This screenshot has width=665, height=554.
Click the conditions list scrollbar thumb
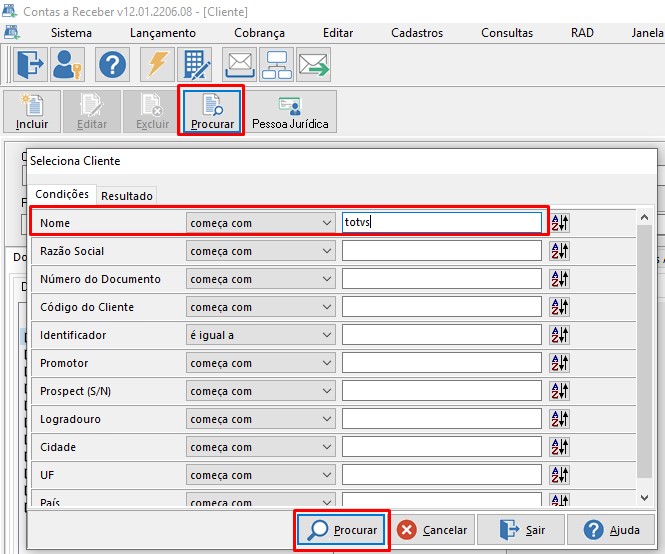point(645,351)
